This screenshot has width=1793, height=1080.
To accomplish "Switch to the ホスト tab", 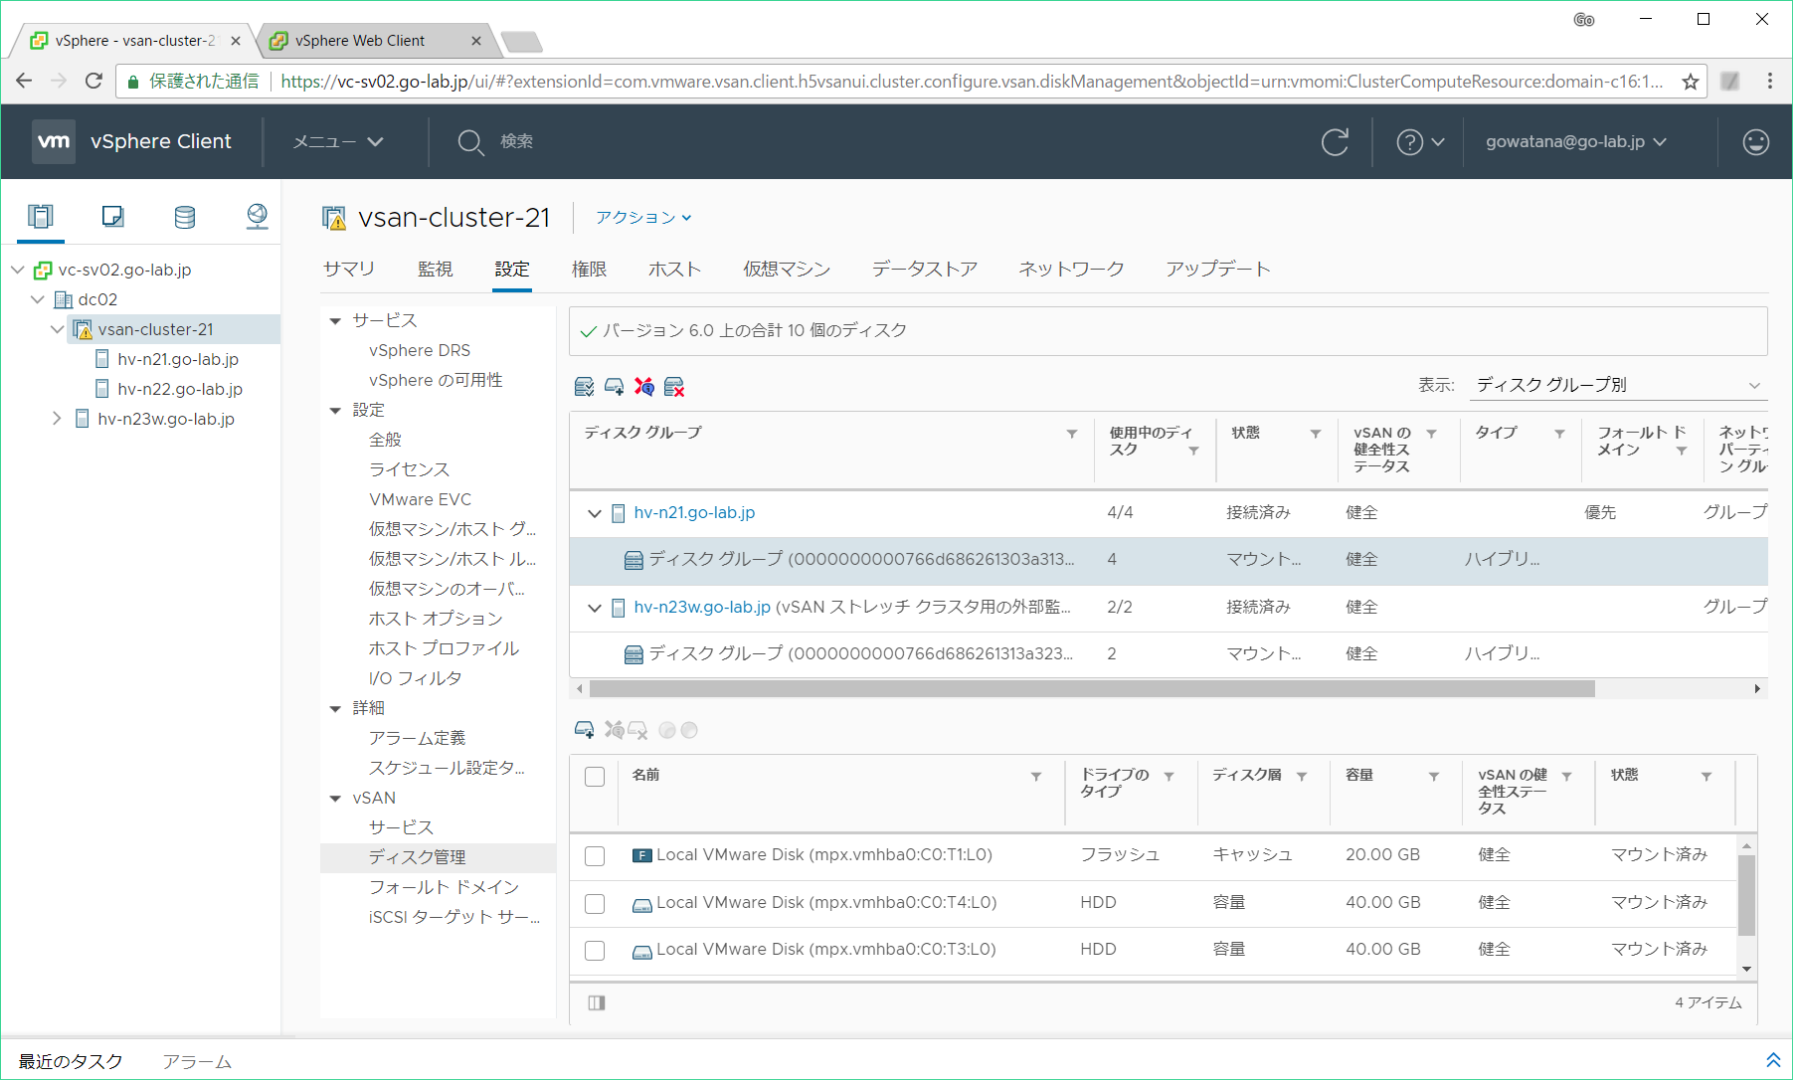I will coord(675,269).
